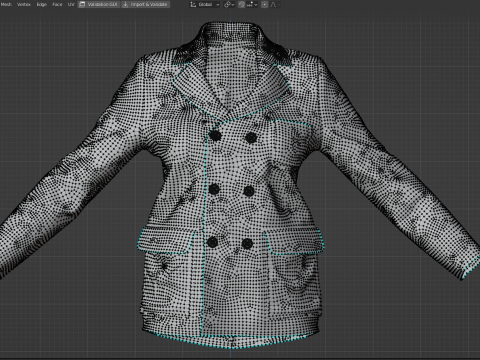Open the proportional editing falloff curve
Screen dimensions: 480x360
tap(275, 4)
